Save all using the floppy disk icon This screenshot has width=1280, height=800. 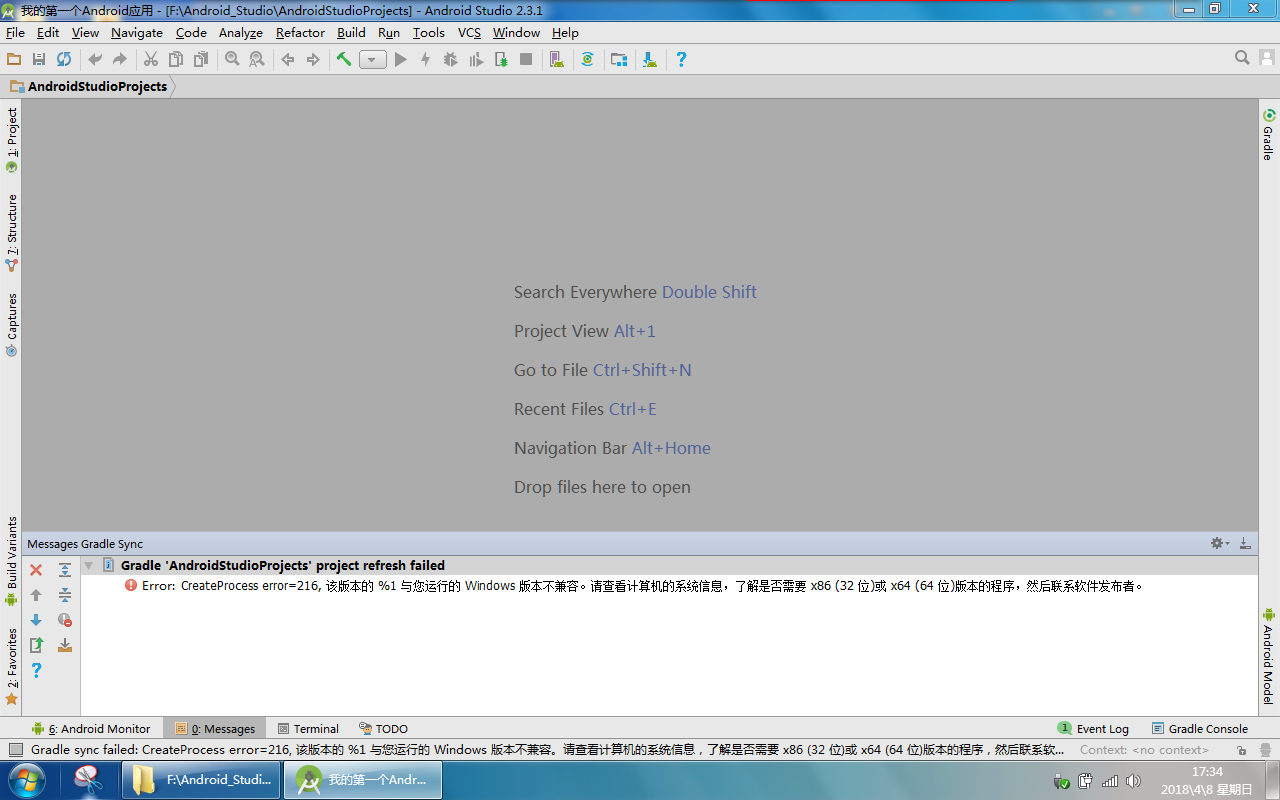[39, 59]
